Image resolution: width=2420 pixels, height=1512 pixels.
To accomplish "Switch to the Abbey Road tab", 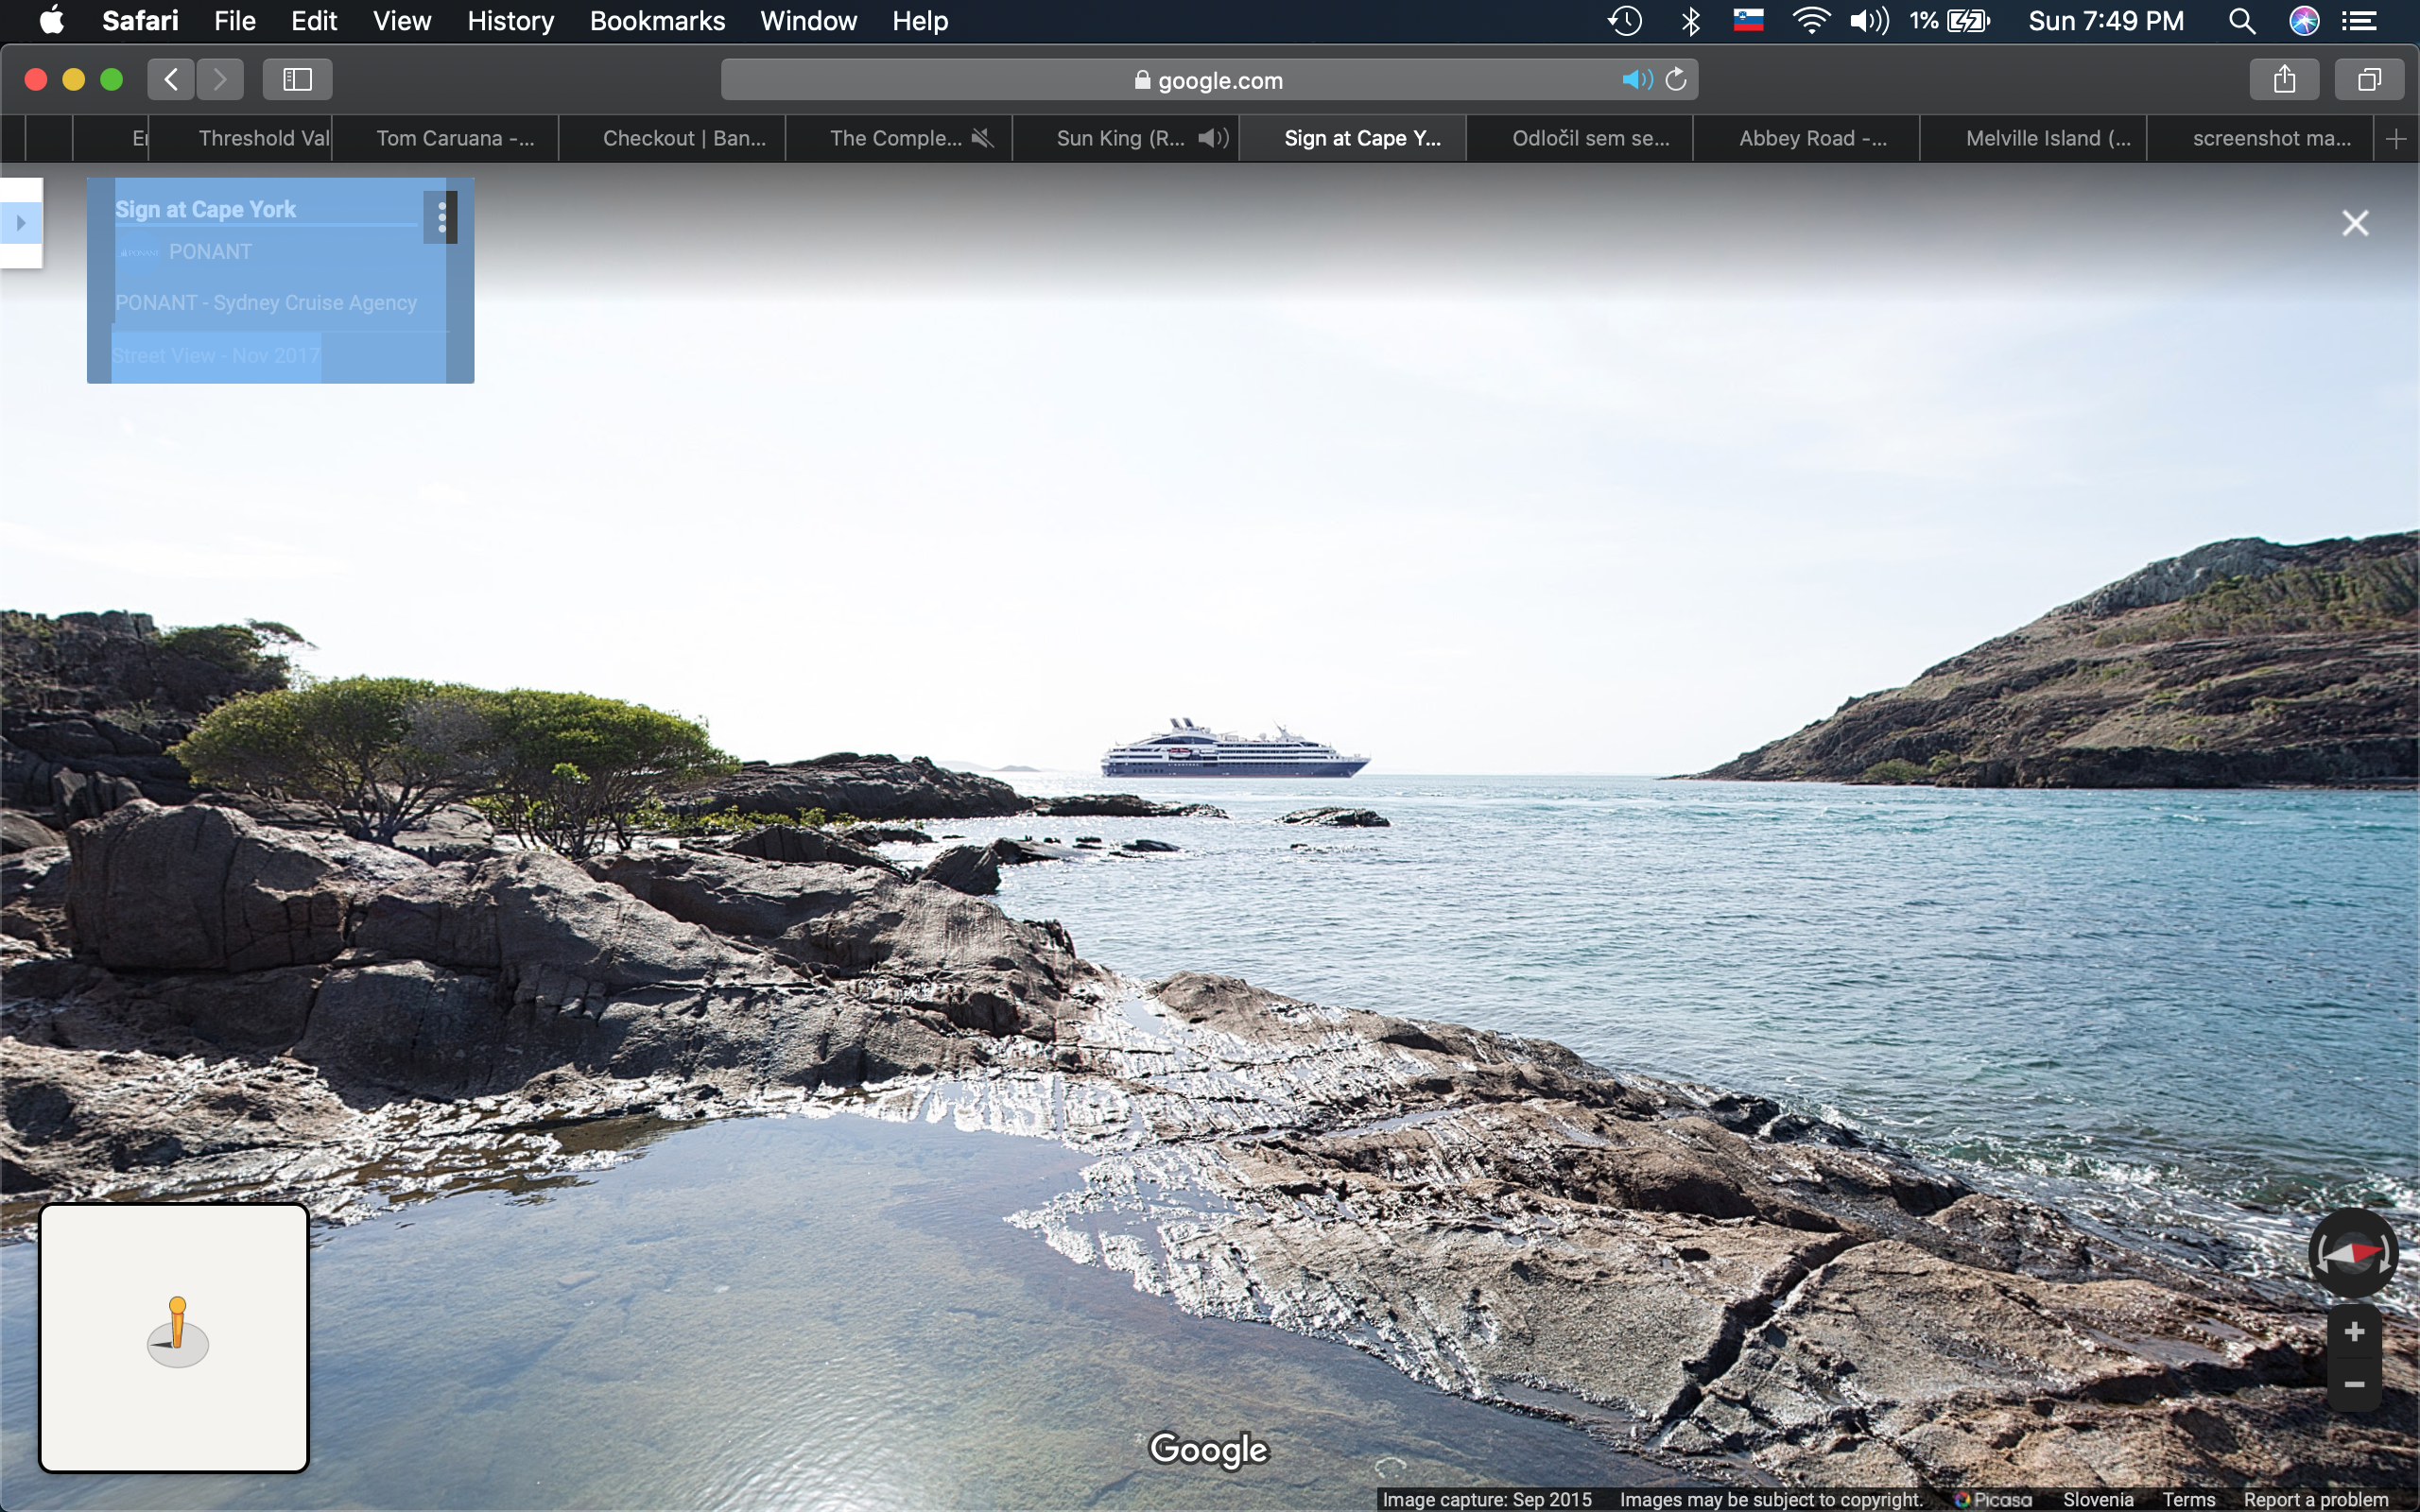I will (x=1811, y=138).
